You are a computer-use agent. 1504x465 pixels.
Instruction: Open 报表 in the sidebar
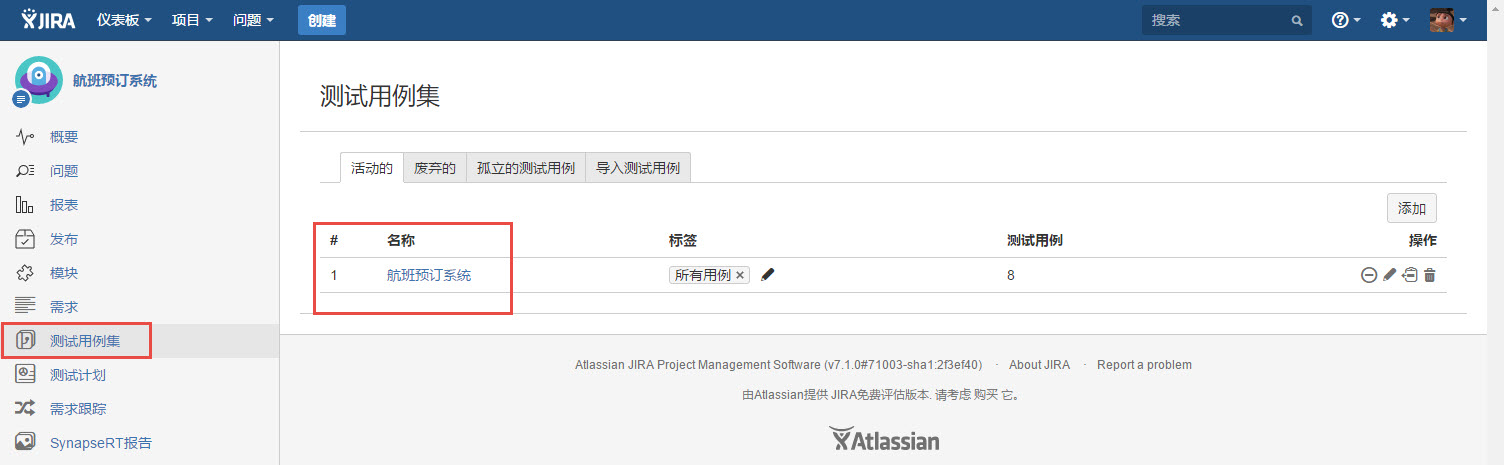(64, 205)
